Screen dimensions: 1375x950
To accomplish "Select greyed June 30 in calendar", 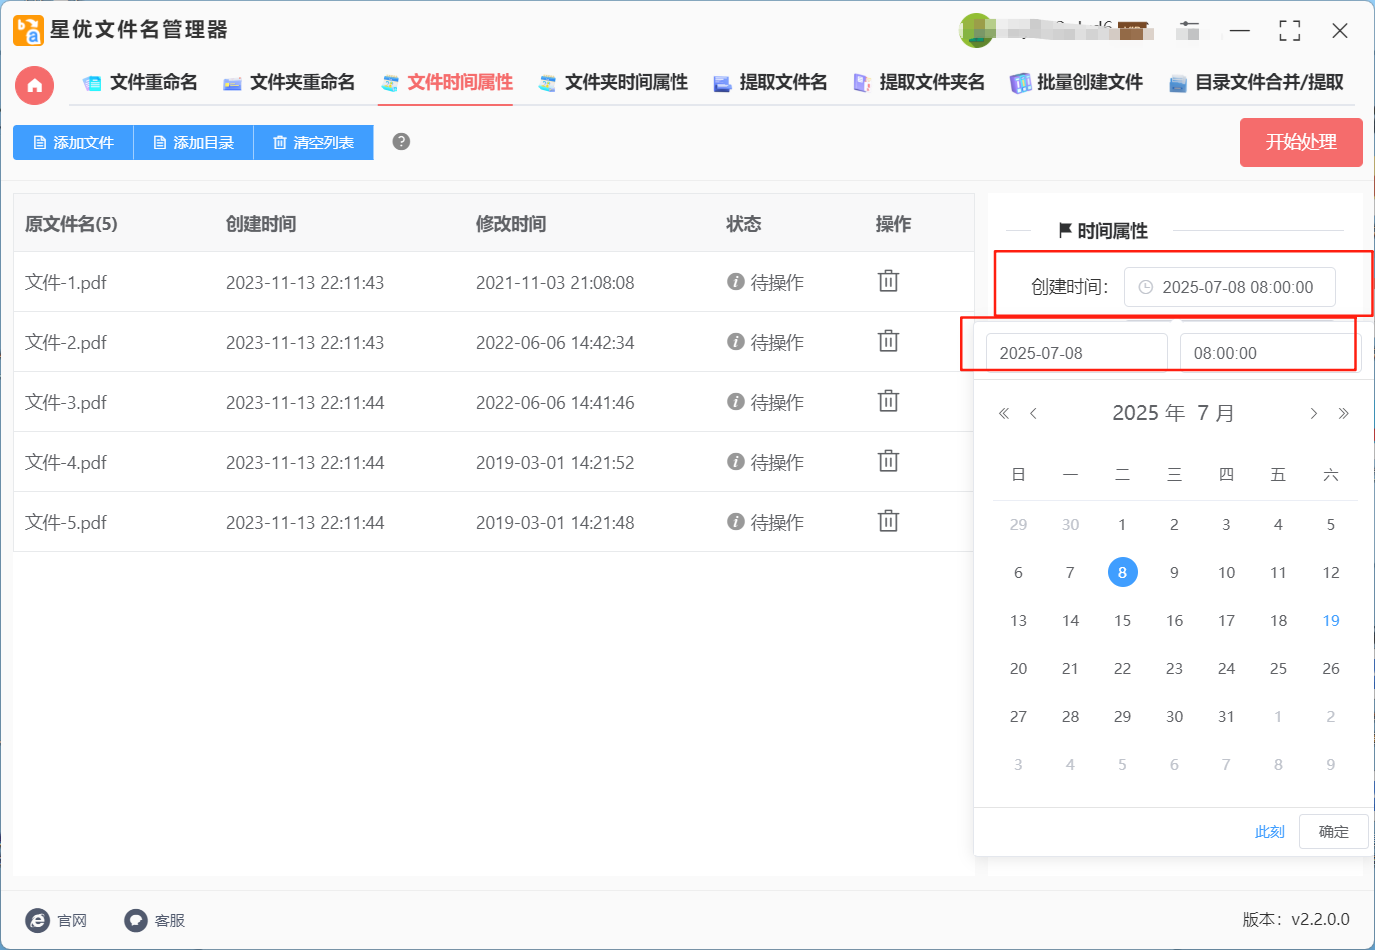I will pos(1070,524).
